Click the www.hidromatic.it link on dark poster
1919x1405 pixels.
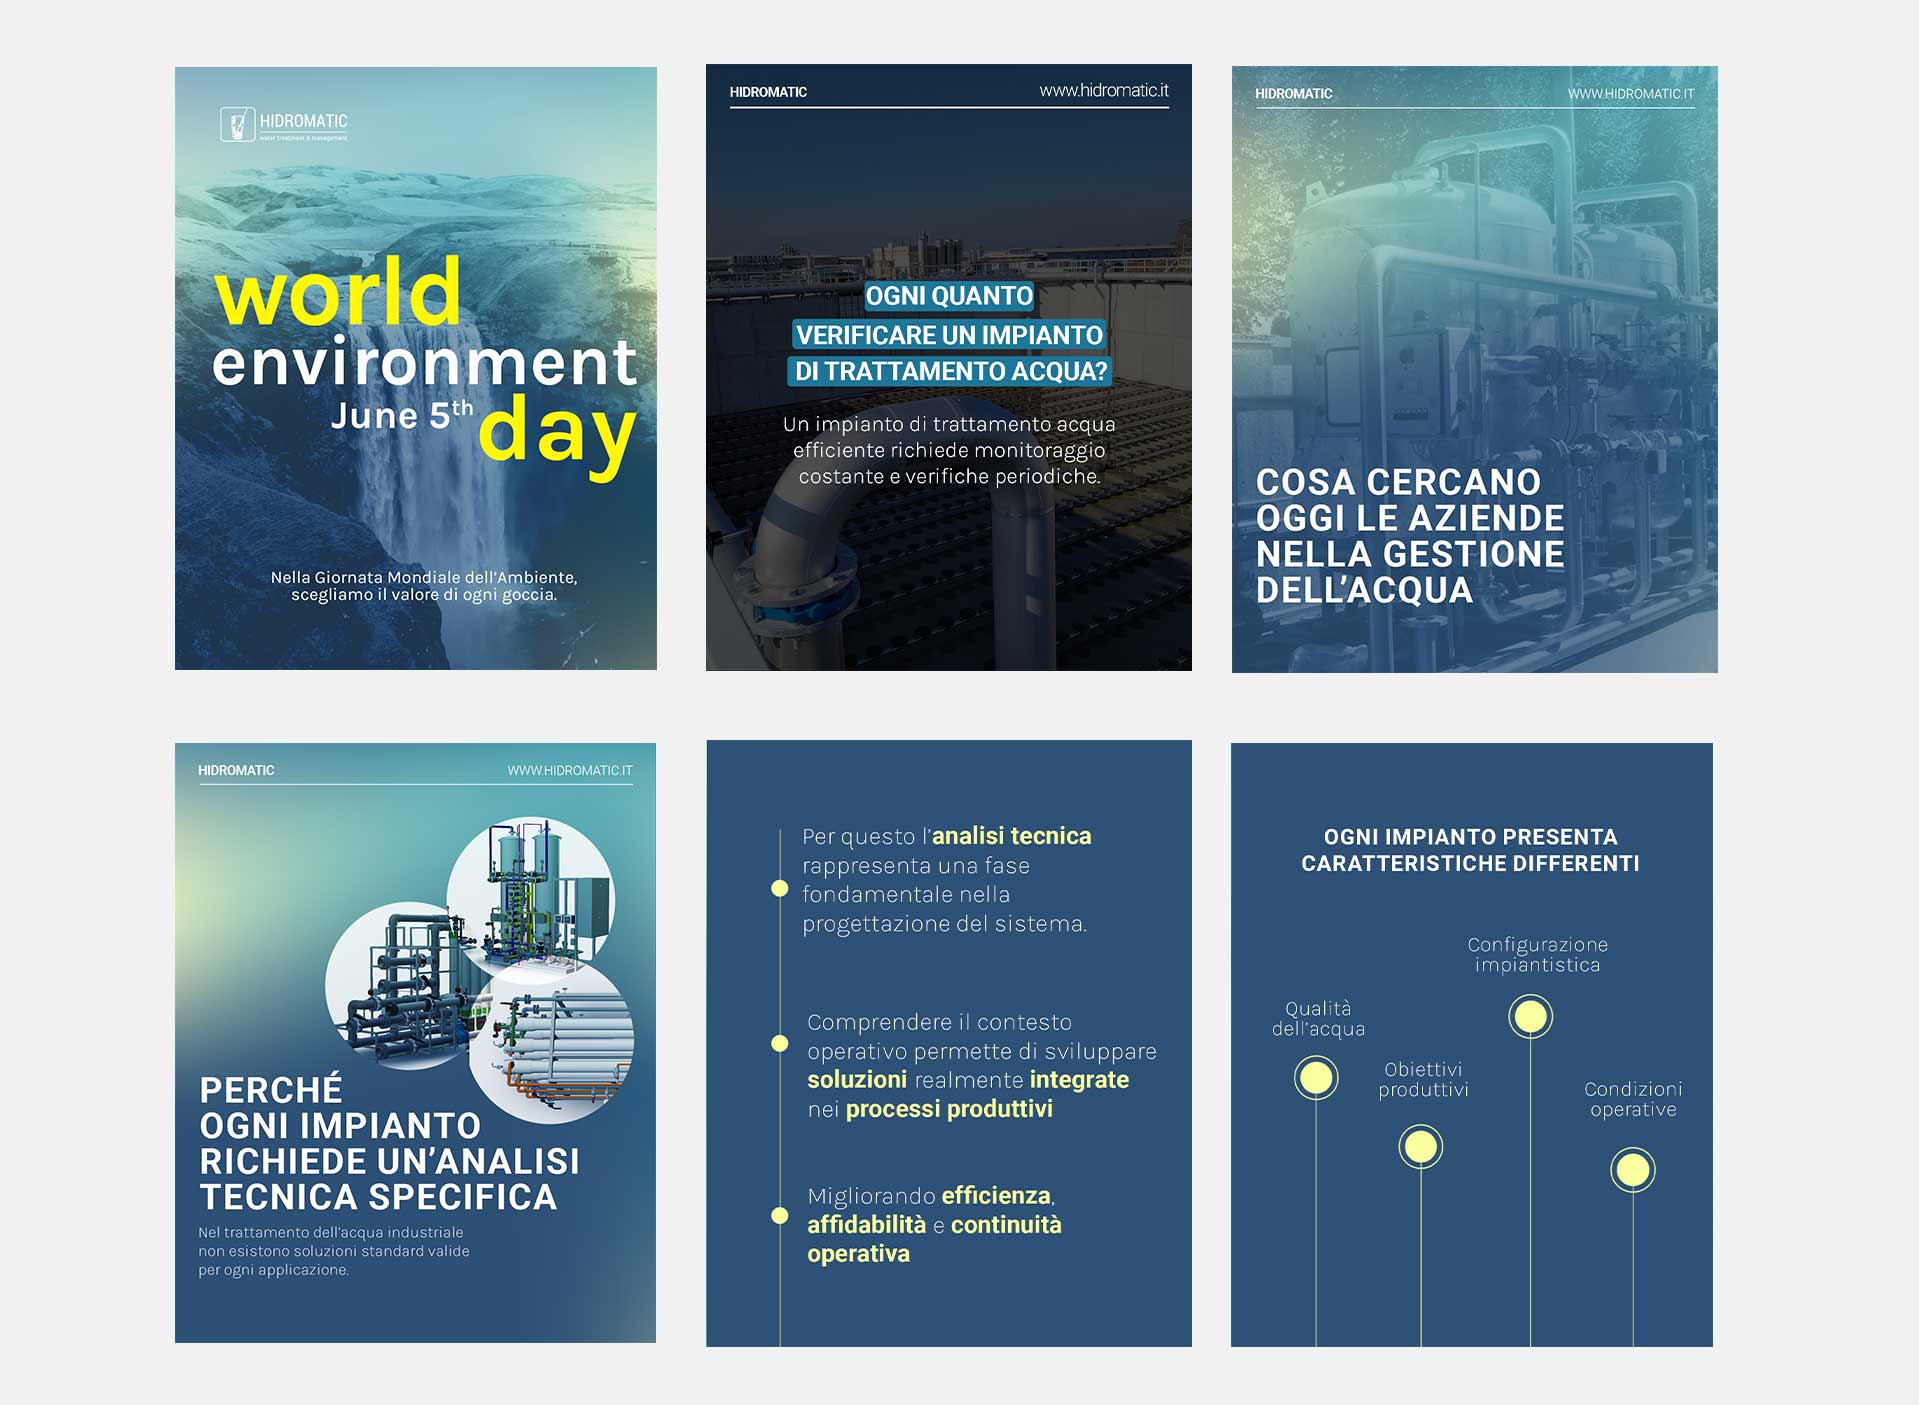coord(1104,90)
